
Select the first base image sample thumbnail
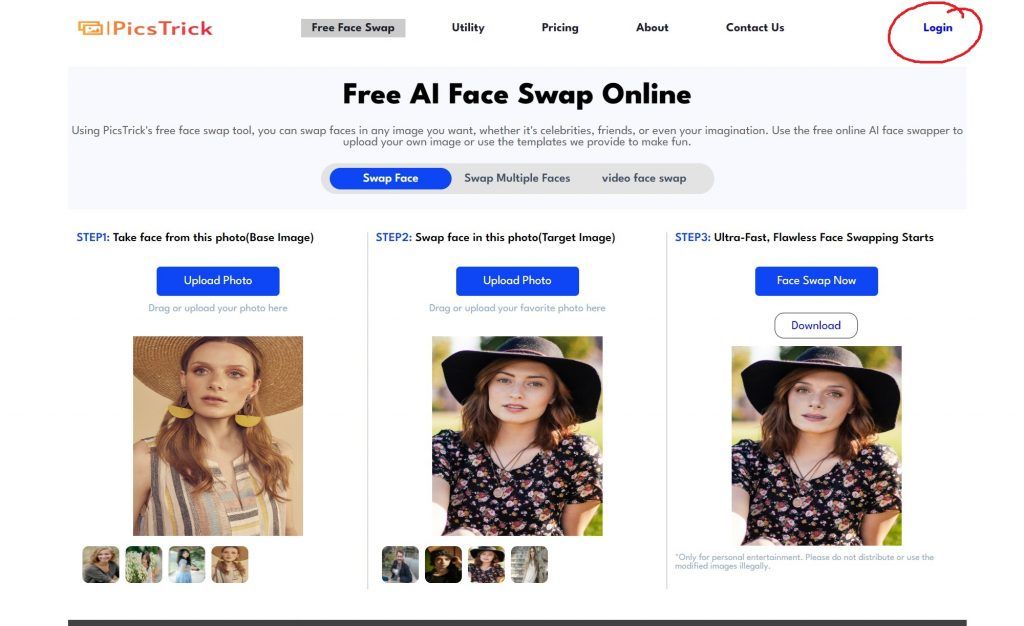(x=101, y=564)
